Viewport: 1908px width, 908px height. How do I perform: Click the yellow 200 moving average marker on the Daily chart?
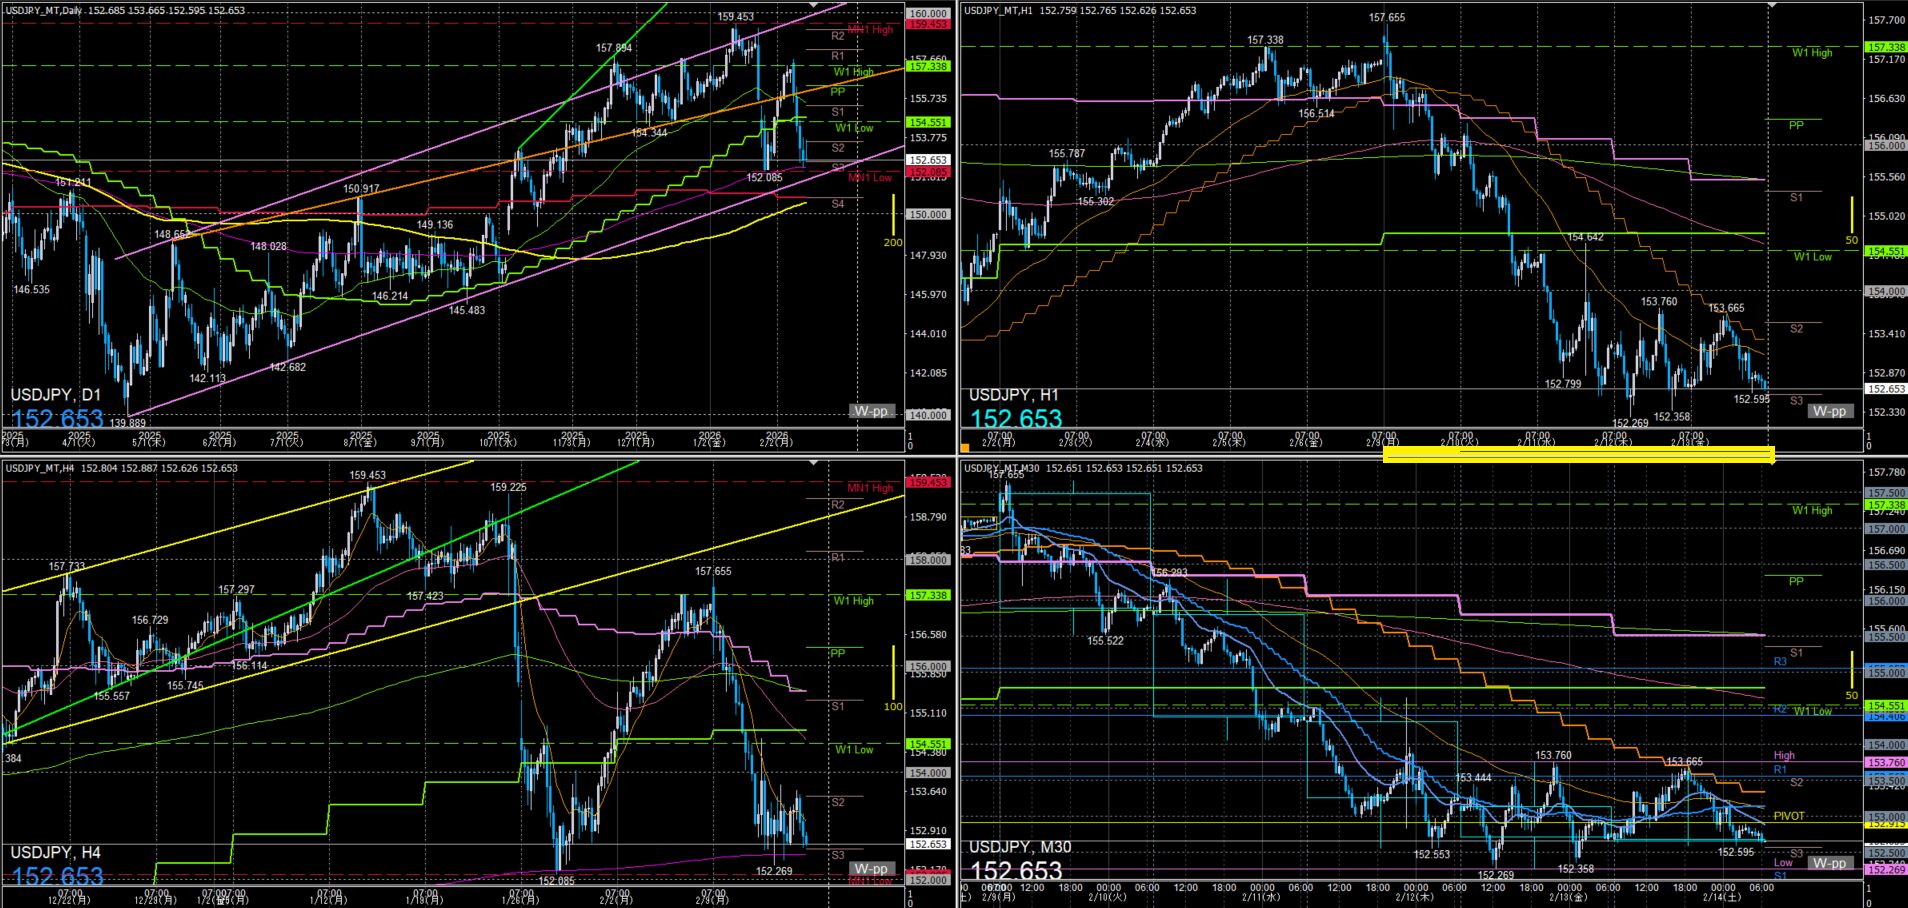[893, 242]
